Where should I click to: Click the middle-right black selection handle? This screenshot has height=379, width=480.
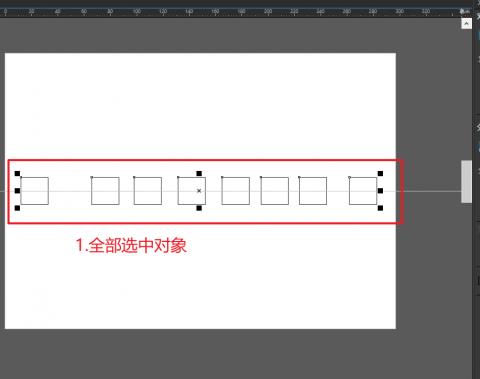pyautogui.click(x=380, y=191)
